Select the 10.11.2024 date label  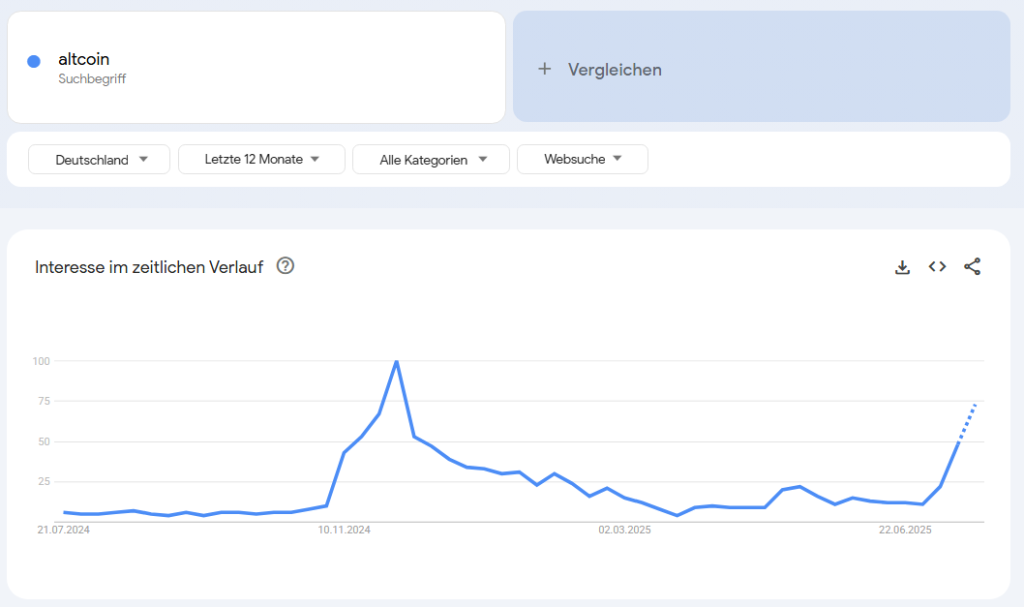(x=344, y=530)
